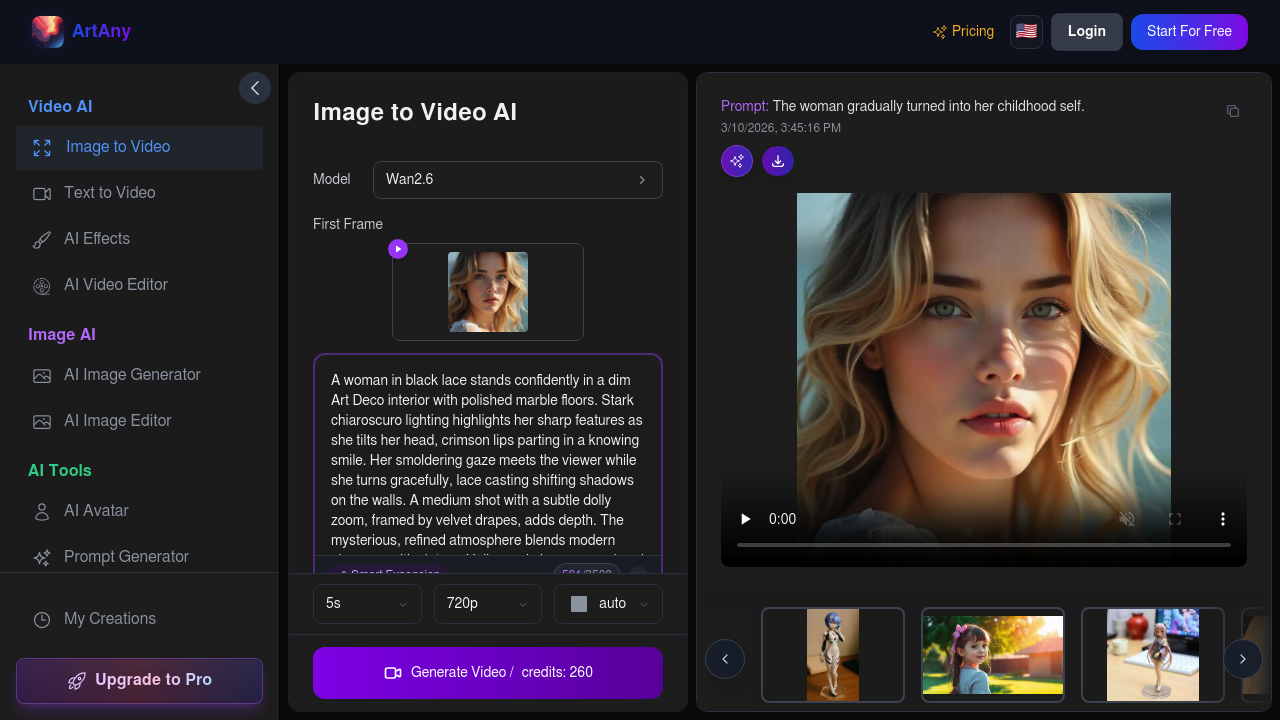Viewport: 1280px width, 720px height.
Task: Click the Generate Video button
Action: 487,672
